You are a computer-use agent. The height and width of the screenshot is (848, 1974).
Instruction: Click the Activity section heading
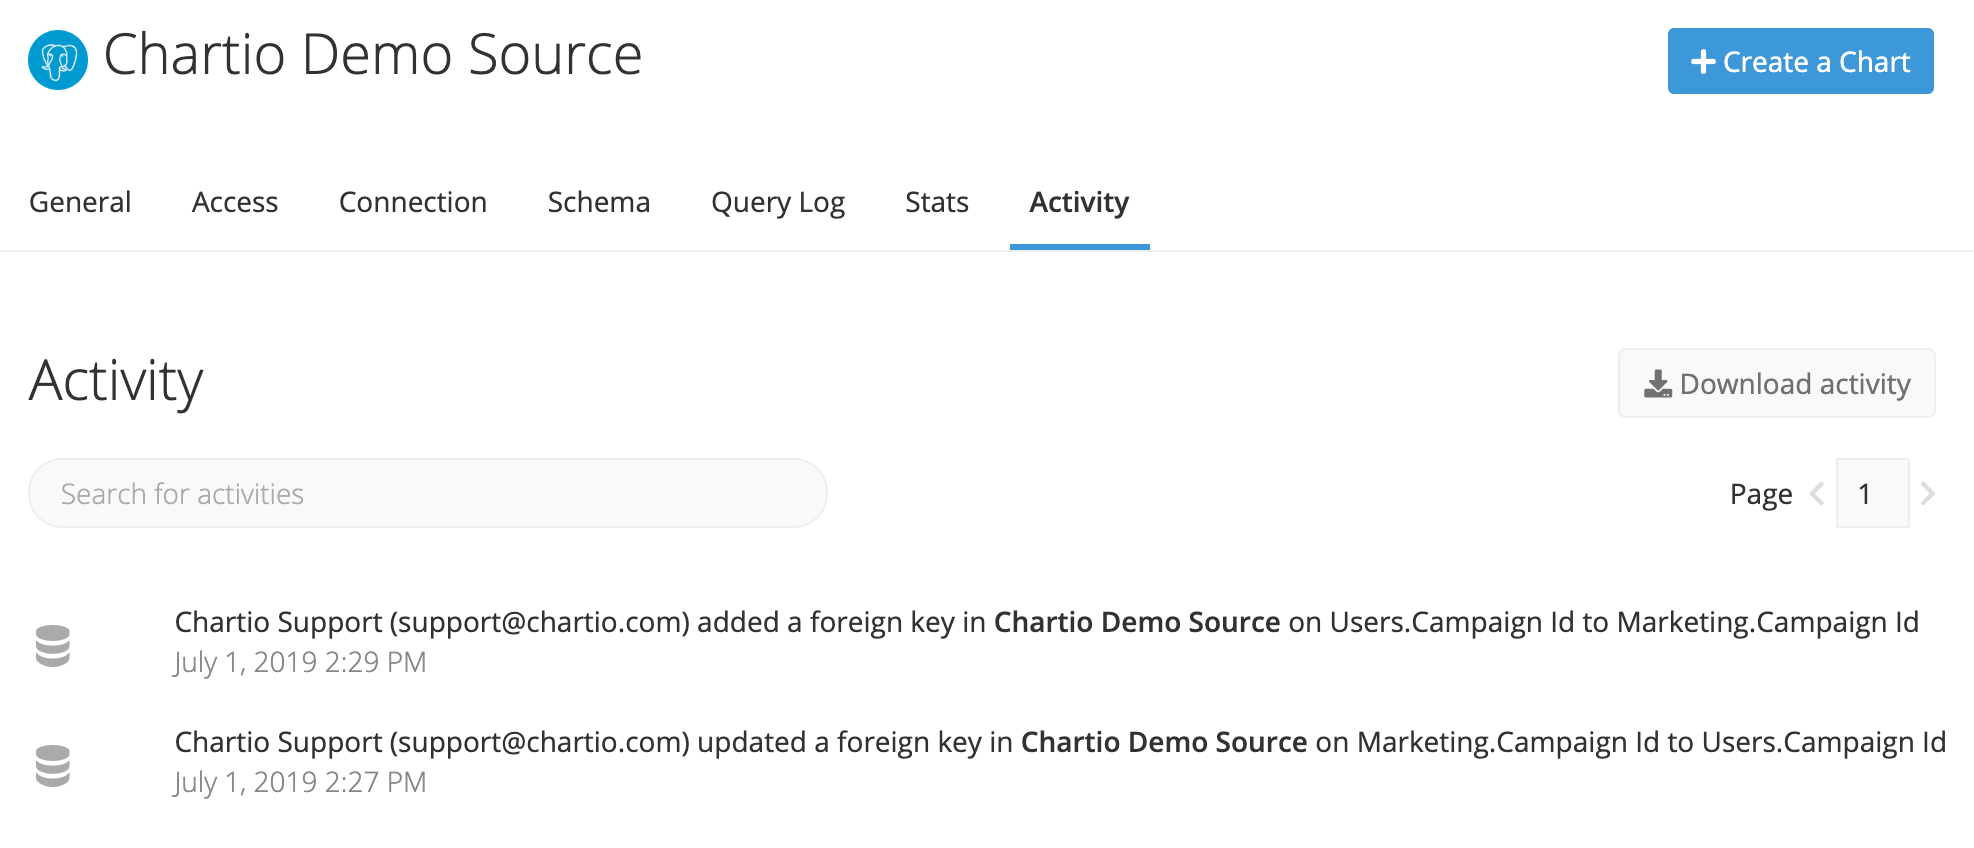pyautogui.click(x=116, y=383)
